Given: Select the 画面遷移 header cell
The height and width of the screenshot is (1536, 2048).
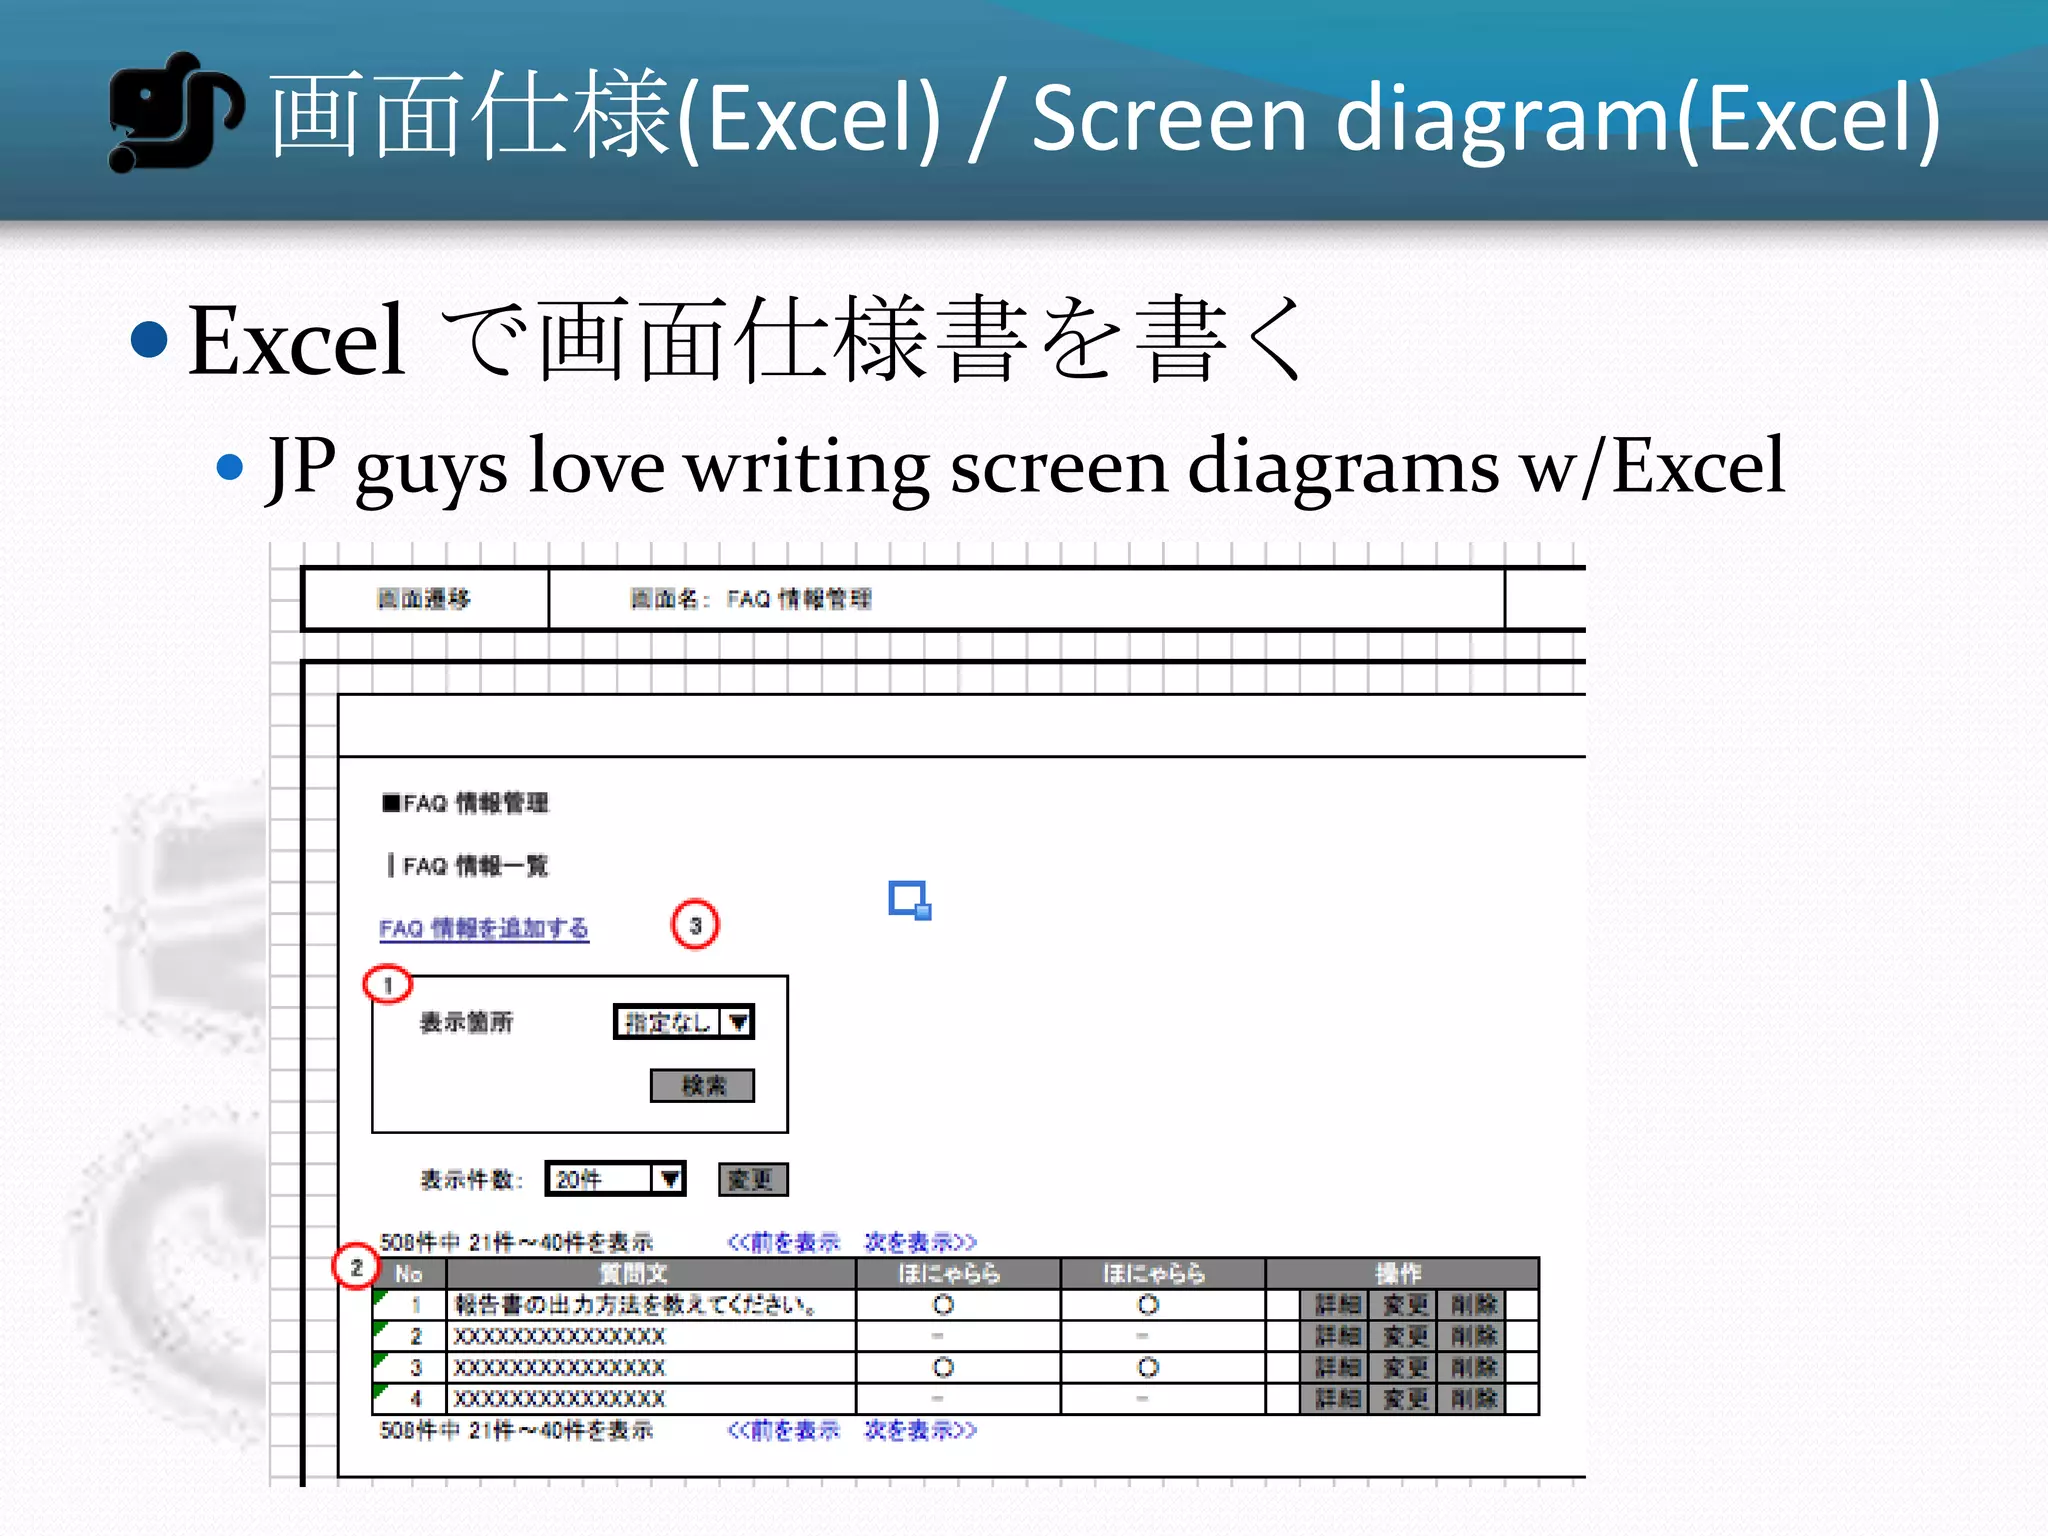Looking at the screenshot, I should point(425,599).
